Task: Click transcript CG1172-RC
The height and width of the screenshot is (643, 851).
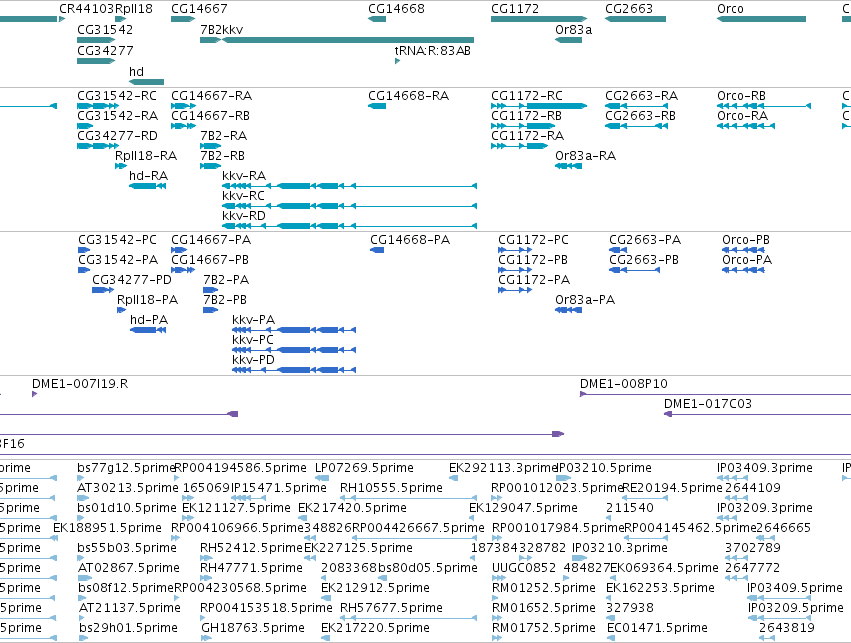Action: tap(539, 106)
